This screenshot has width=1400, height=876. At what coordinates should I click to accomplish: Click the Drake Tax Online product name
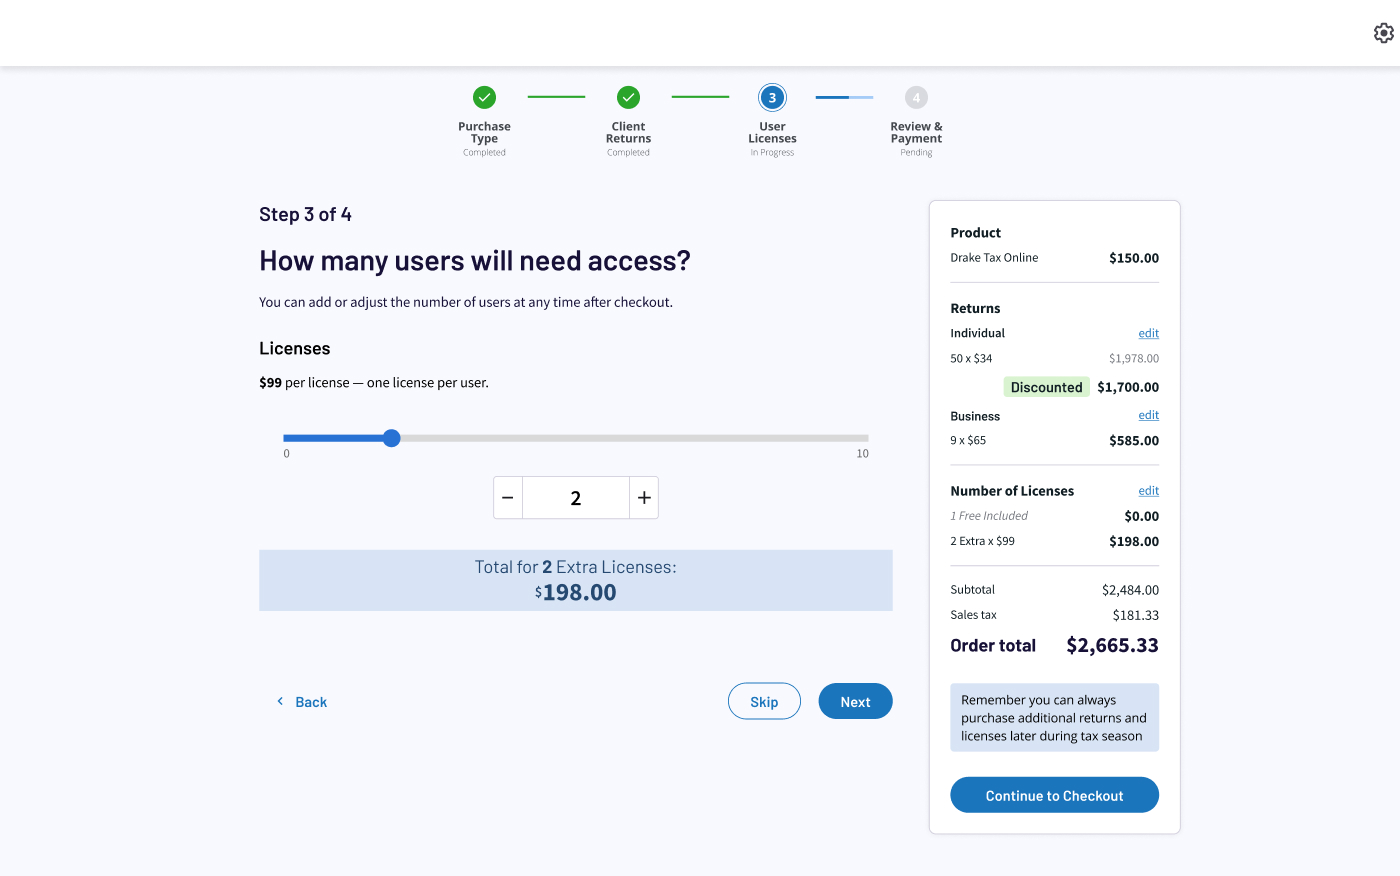[994, 258]
